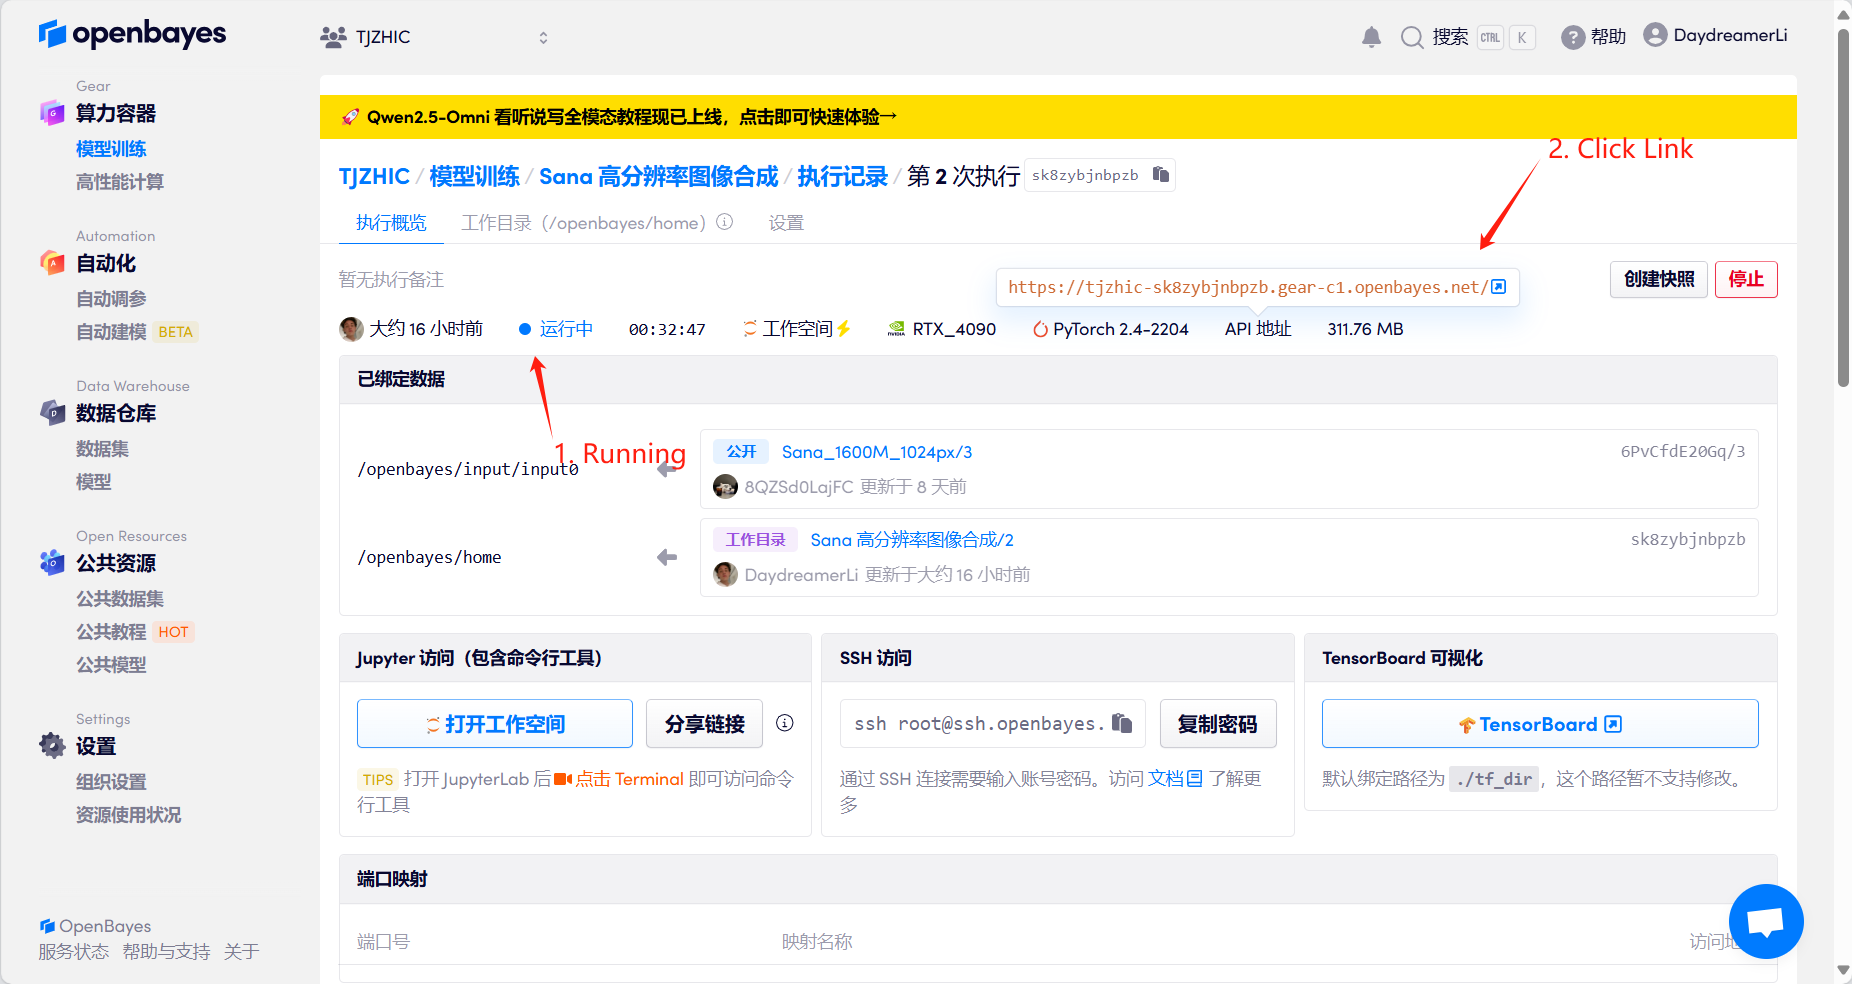The height and width of the screenshot is (984, 1852).
Task: Select 公共教程 in the sidebar
Action: 111,632
